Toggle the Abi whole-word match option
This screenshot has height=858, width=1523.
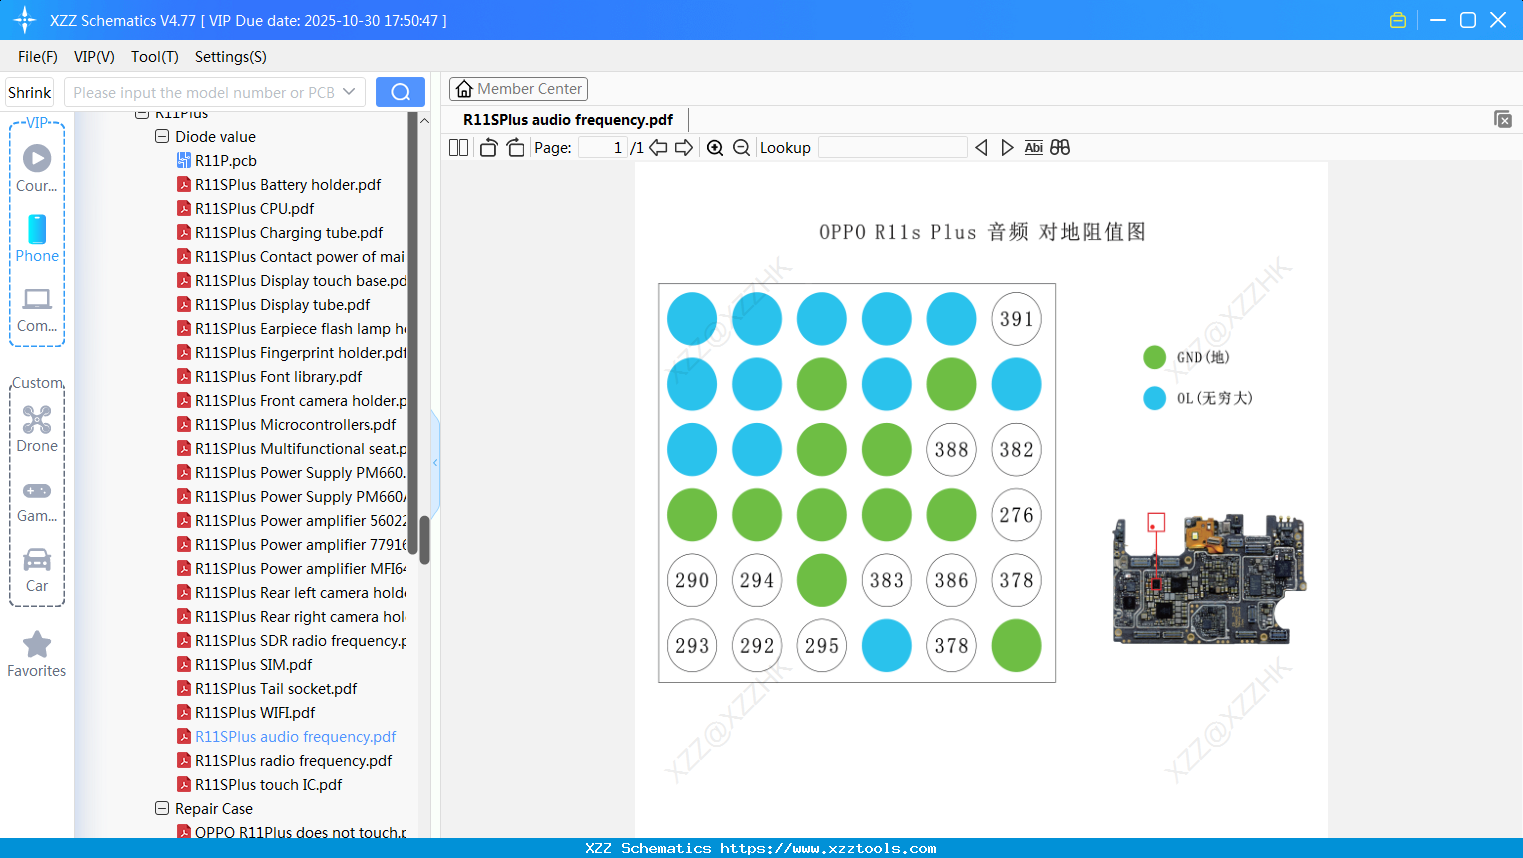pos(1033,148)
